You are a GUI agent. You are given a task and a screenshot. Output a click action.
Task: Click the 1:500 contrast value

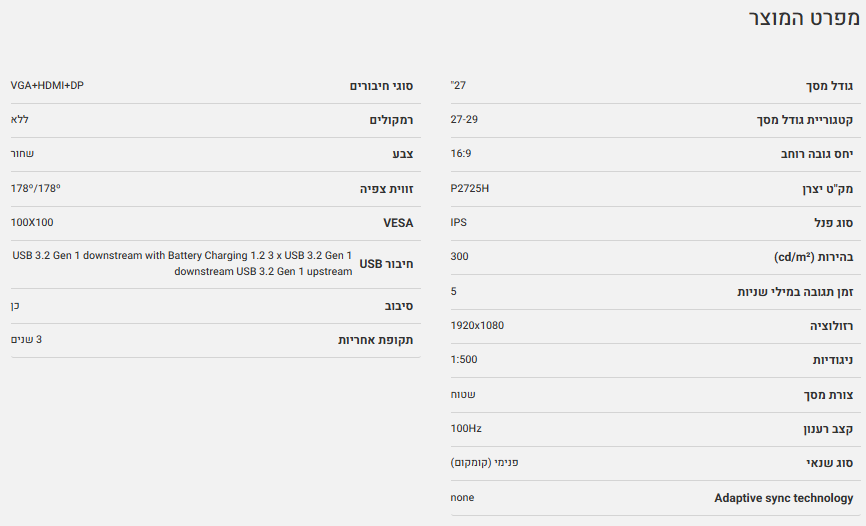[463, 359]
